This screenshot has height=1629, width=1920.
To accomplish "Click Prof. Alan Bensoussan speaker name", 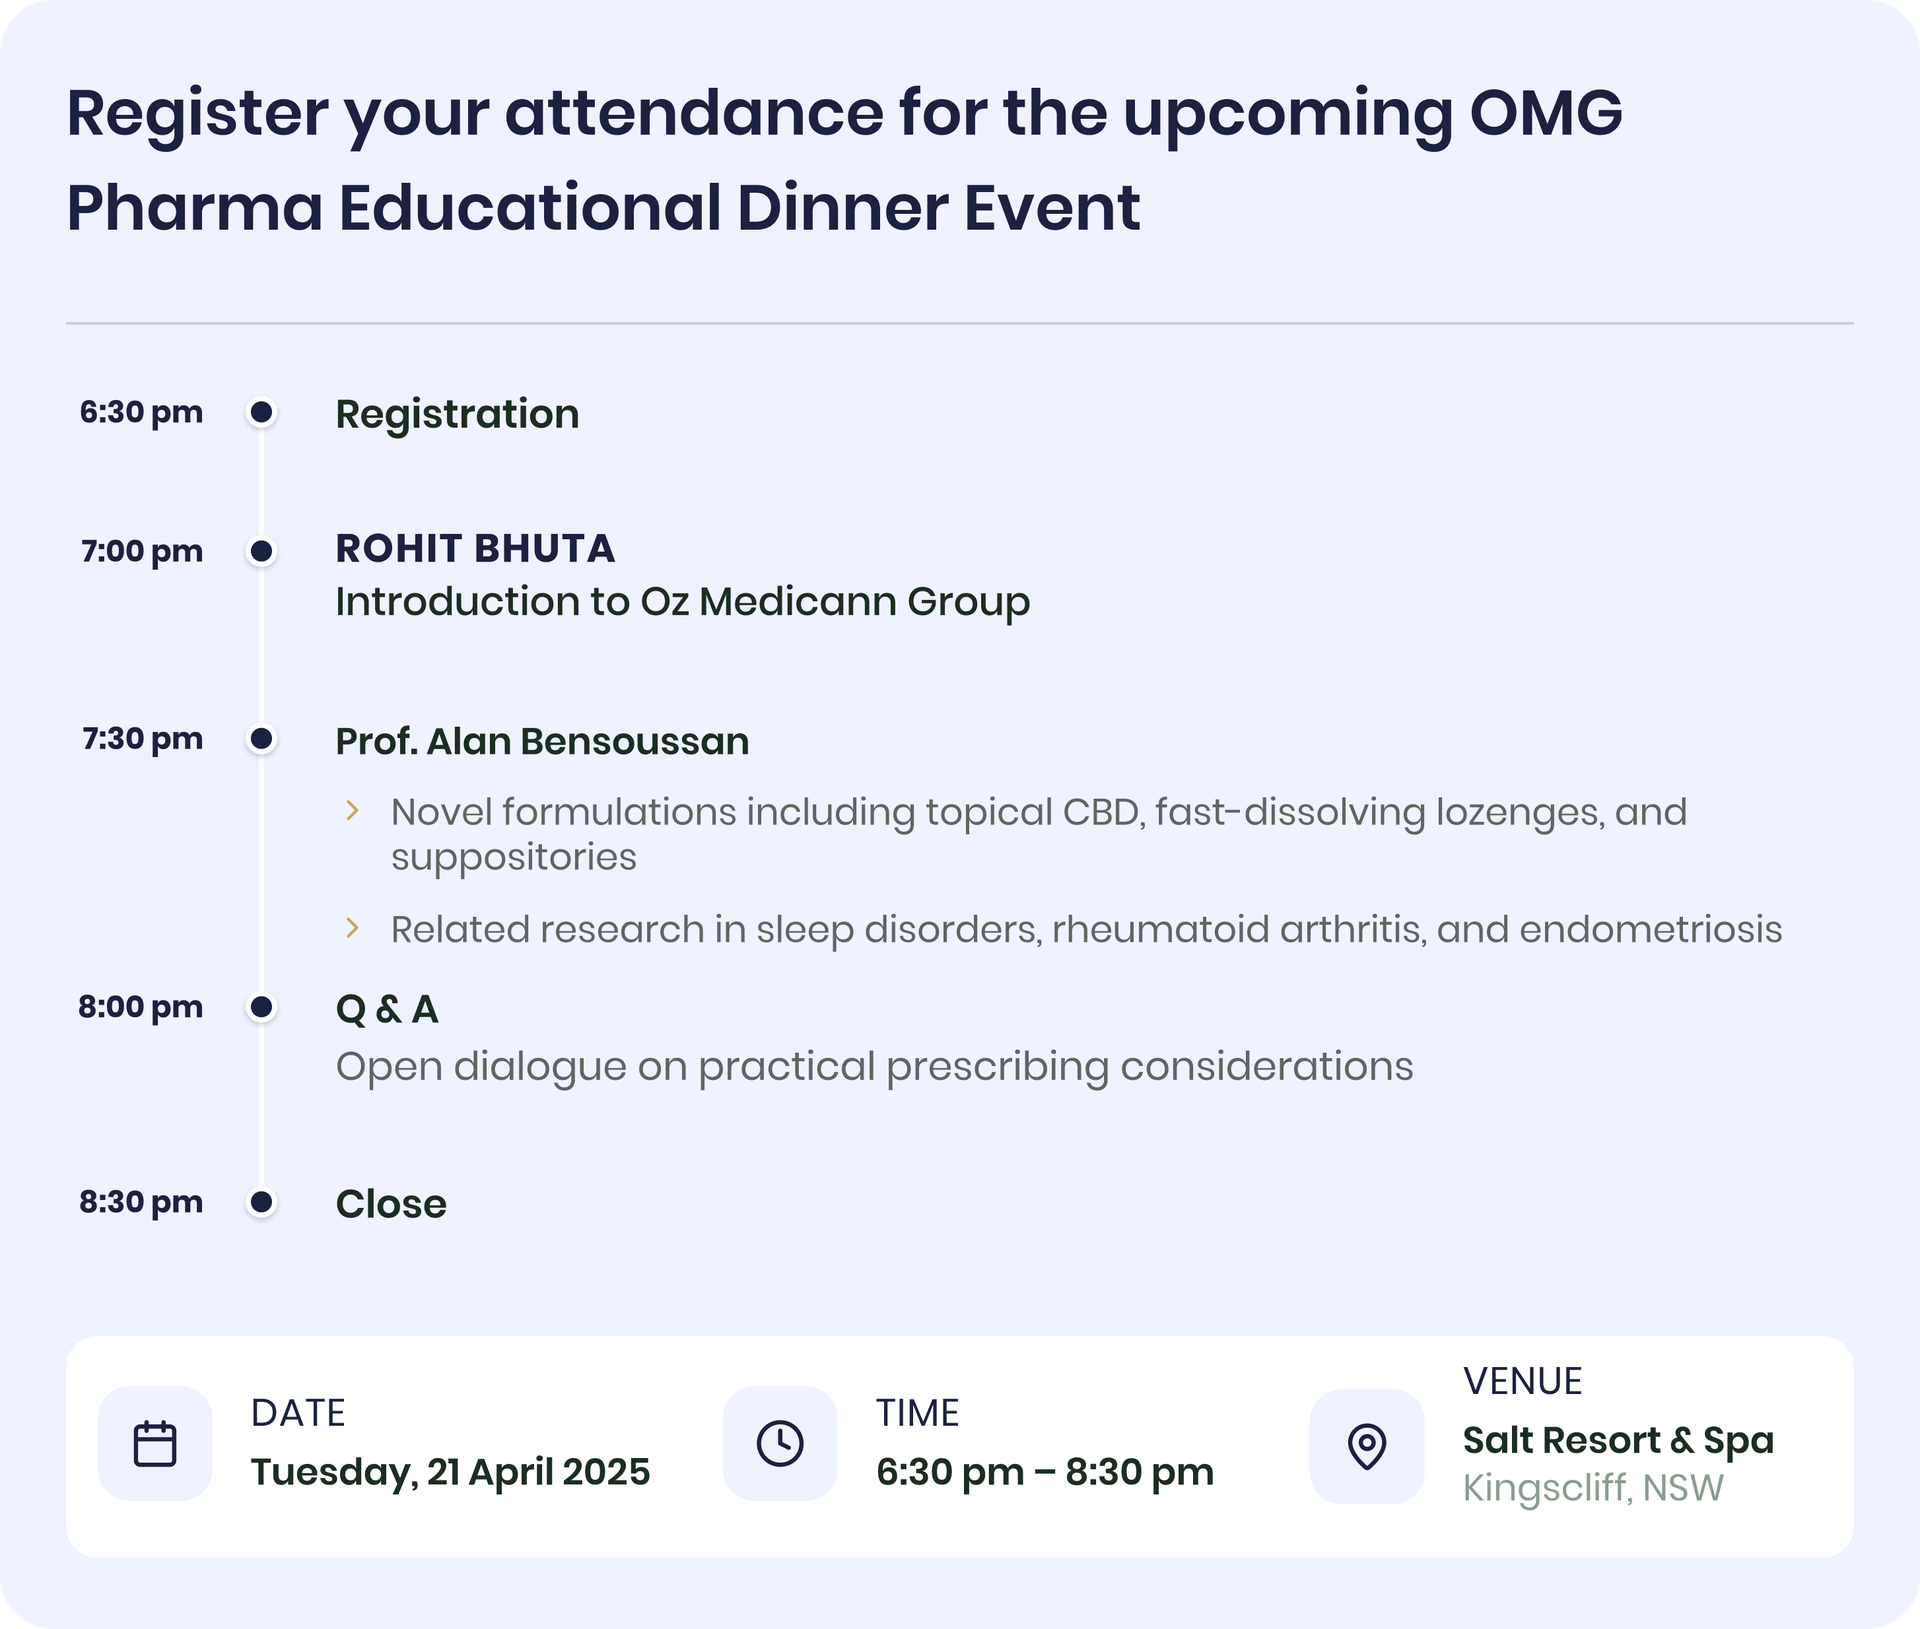I will [x=542, y=741].
